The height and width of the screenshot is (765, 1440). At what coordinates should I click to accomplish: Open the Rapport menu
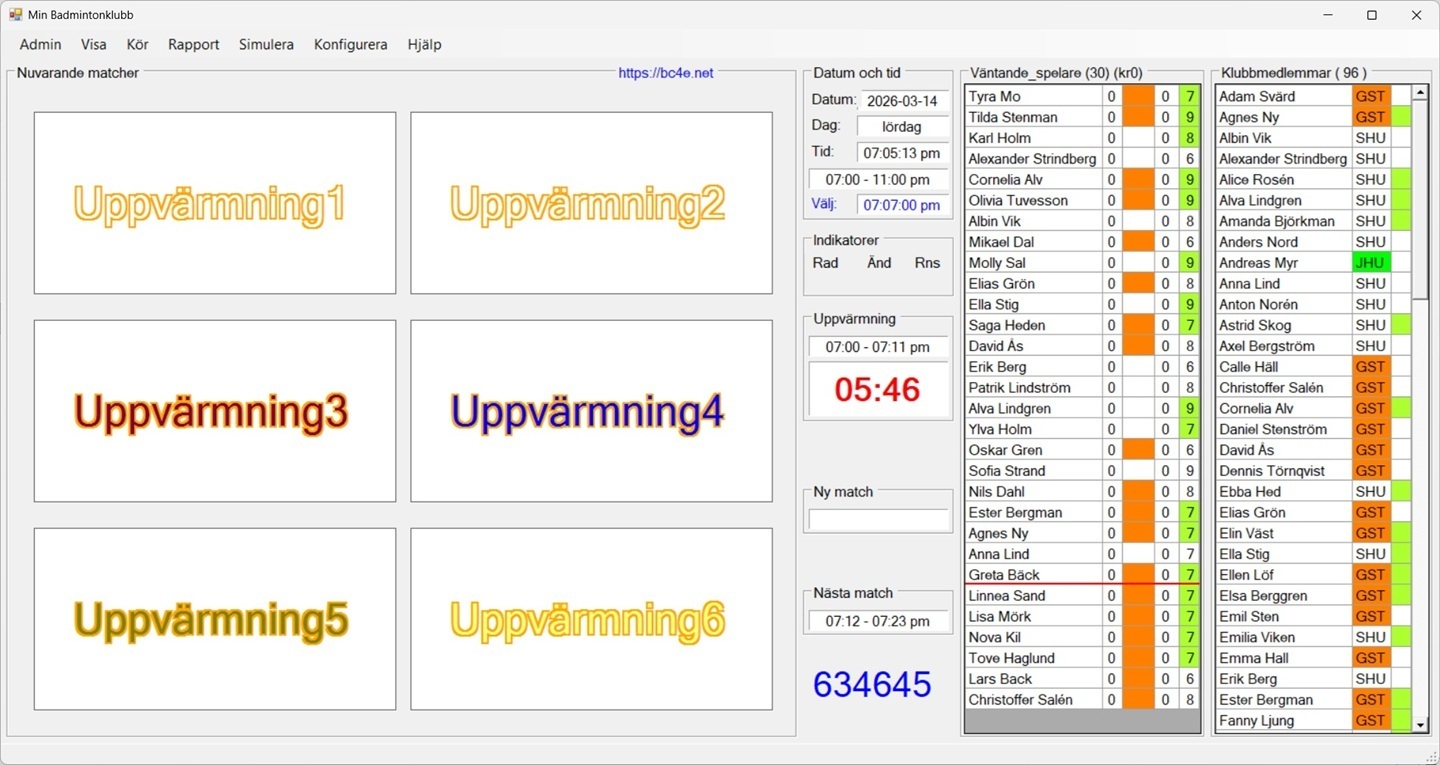[x=194, y=44]
